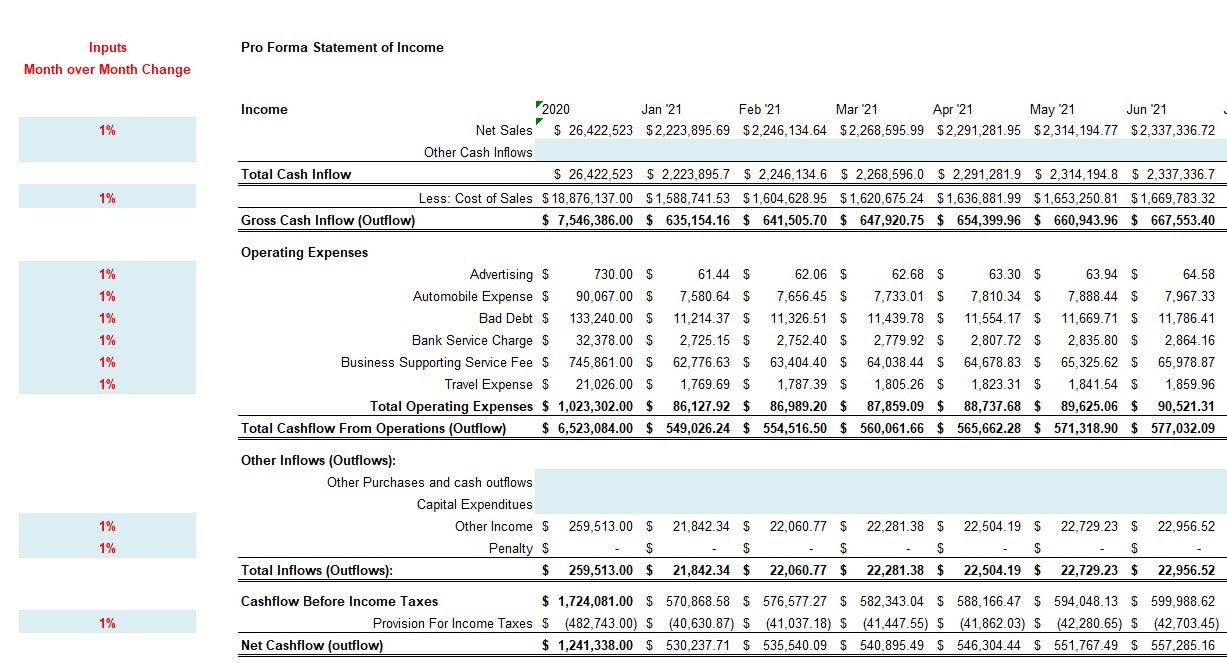Click the Penalty 1% growth rate

pos(107,548)
